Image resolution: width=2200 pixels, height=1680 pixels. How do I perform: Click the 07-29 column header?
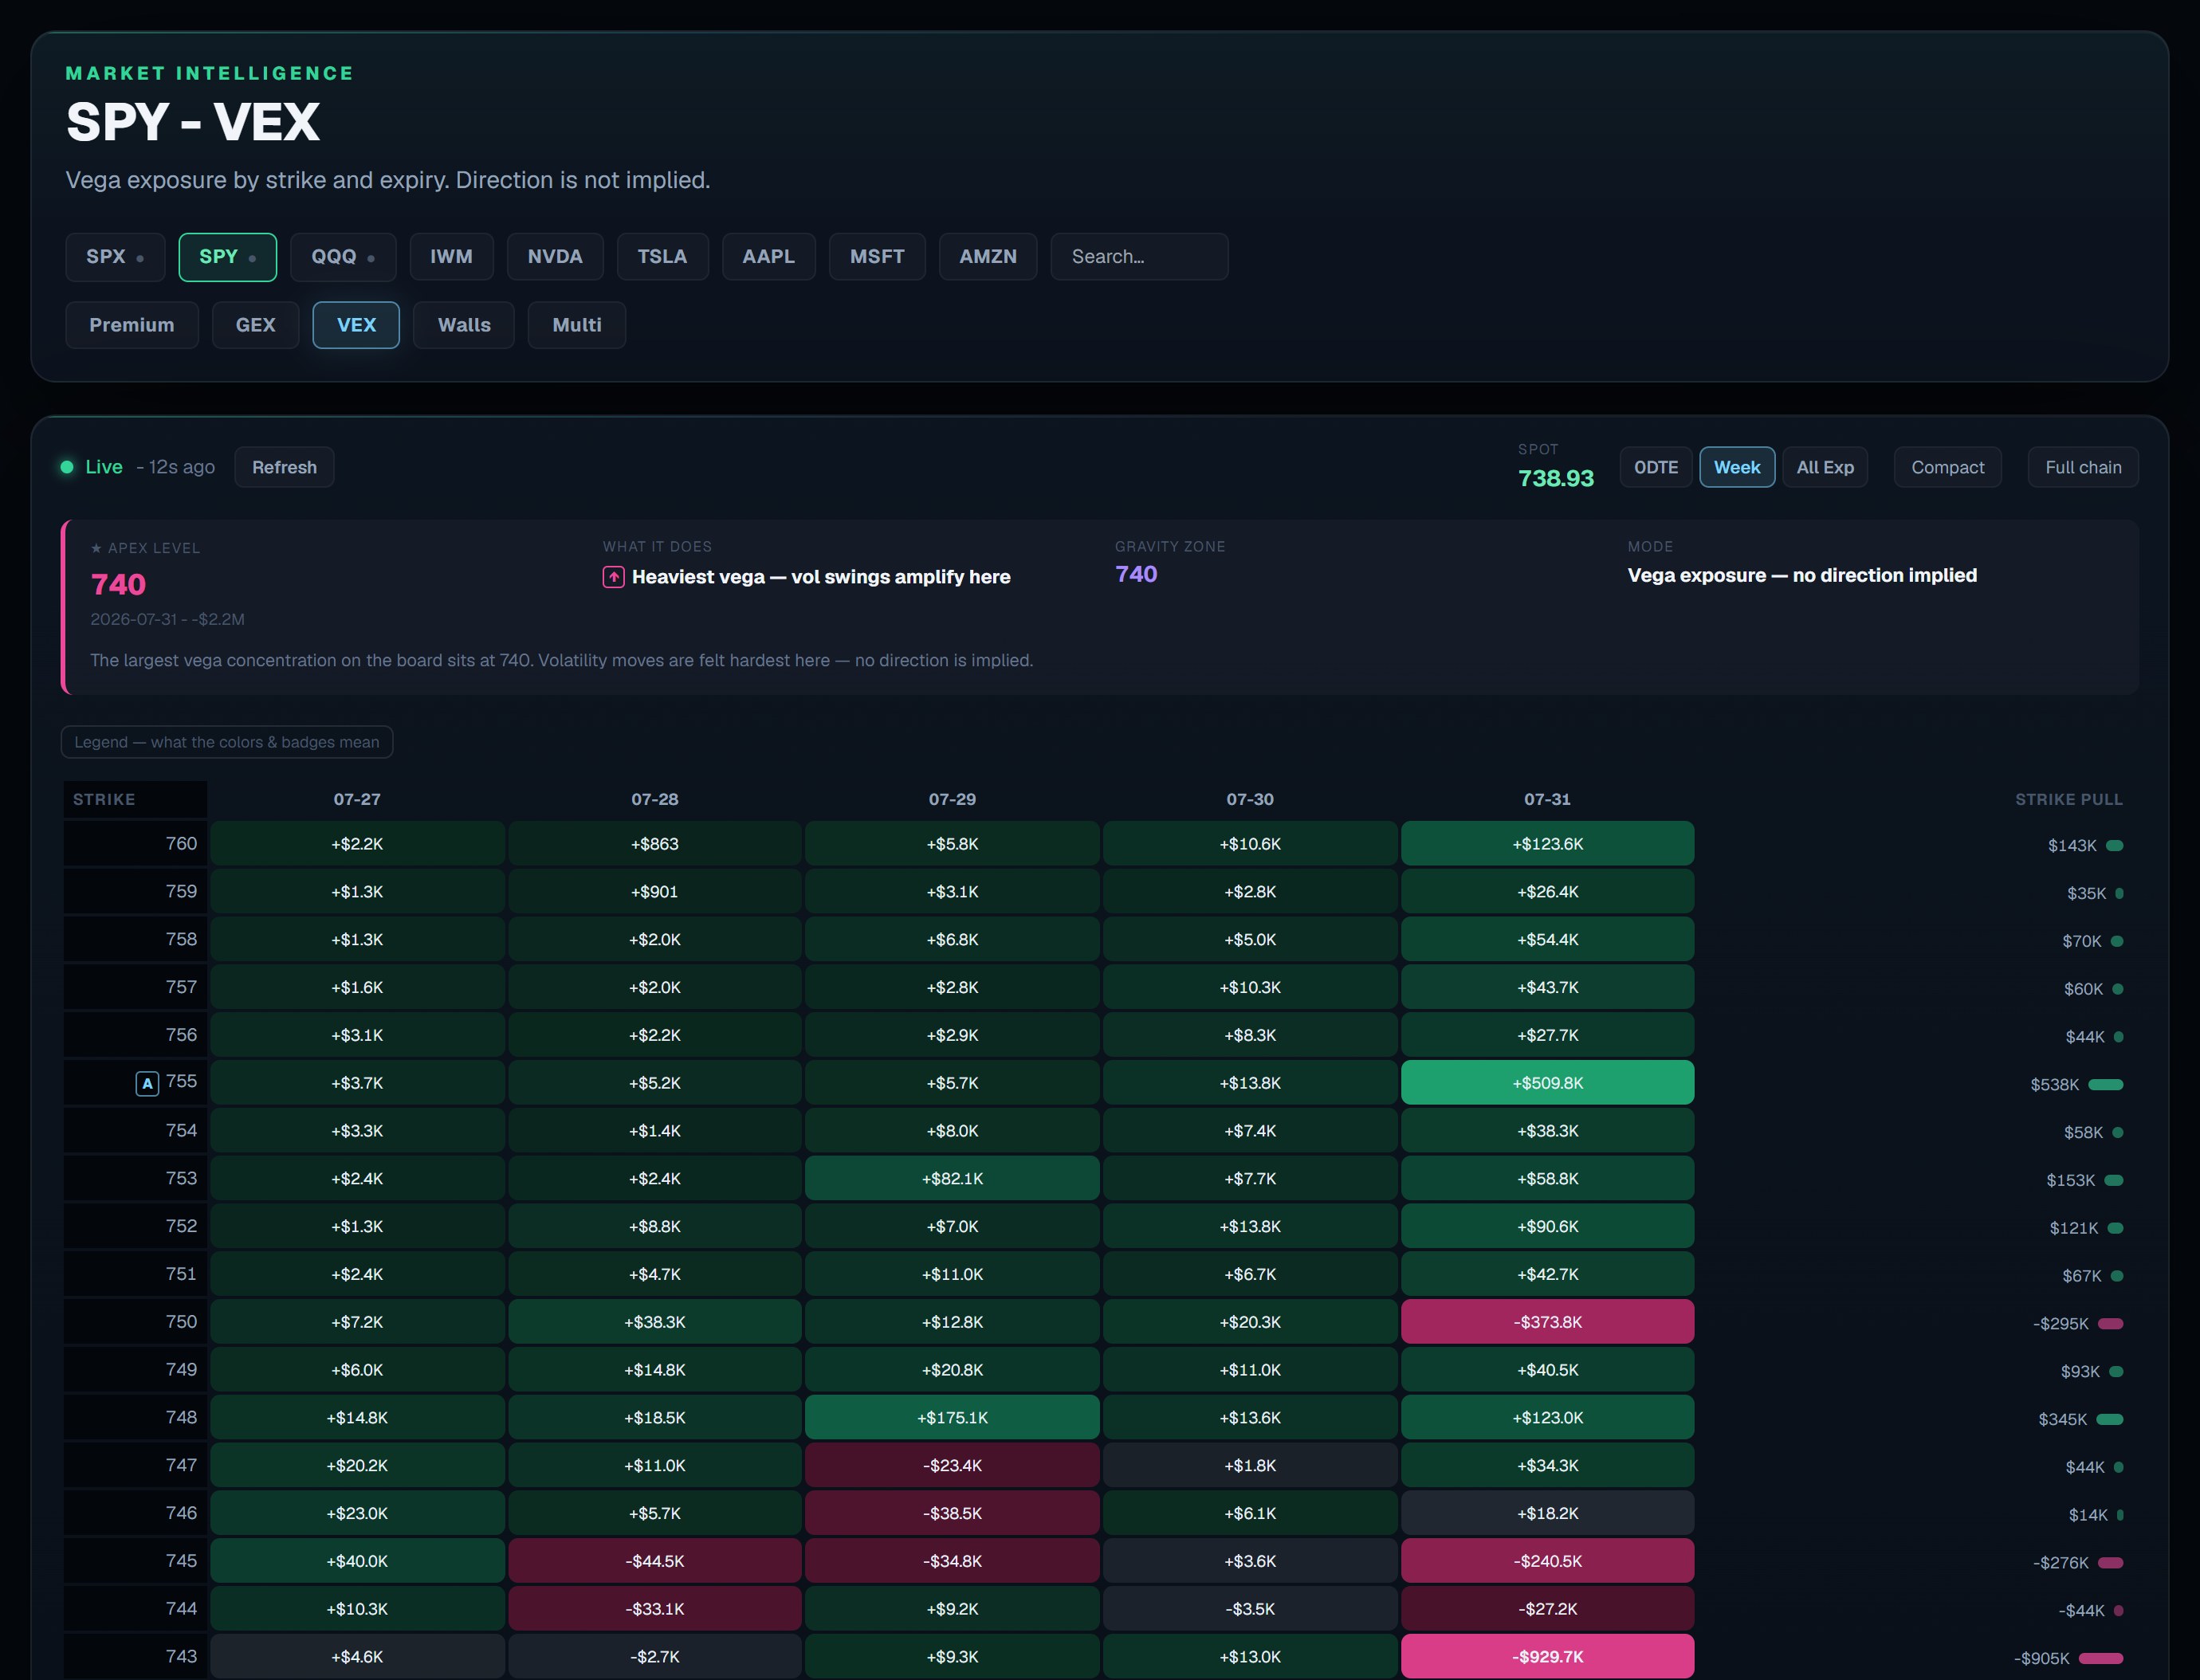click(x=952, y=799)
